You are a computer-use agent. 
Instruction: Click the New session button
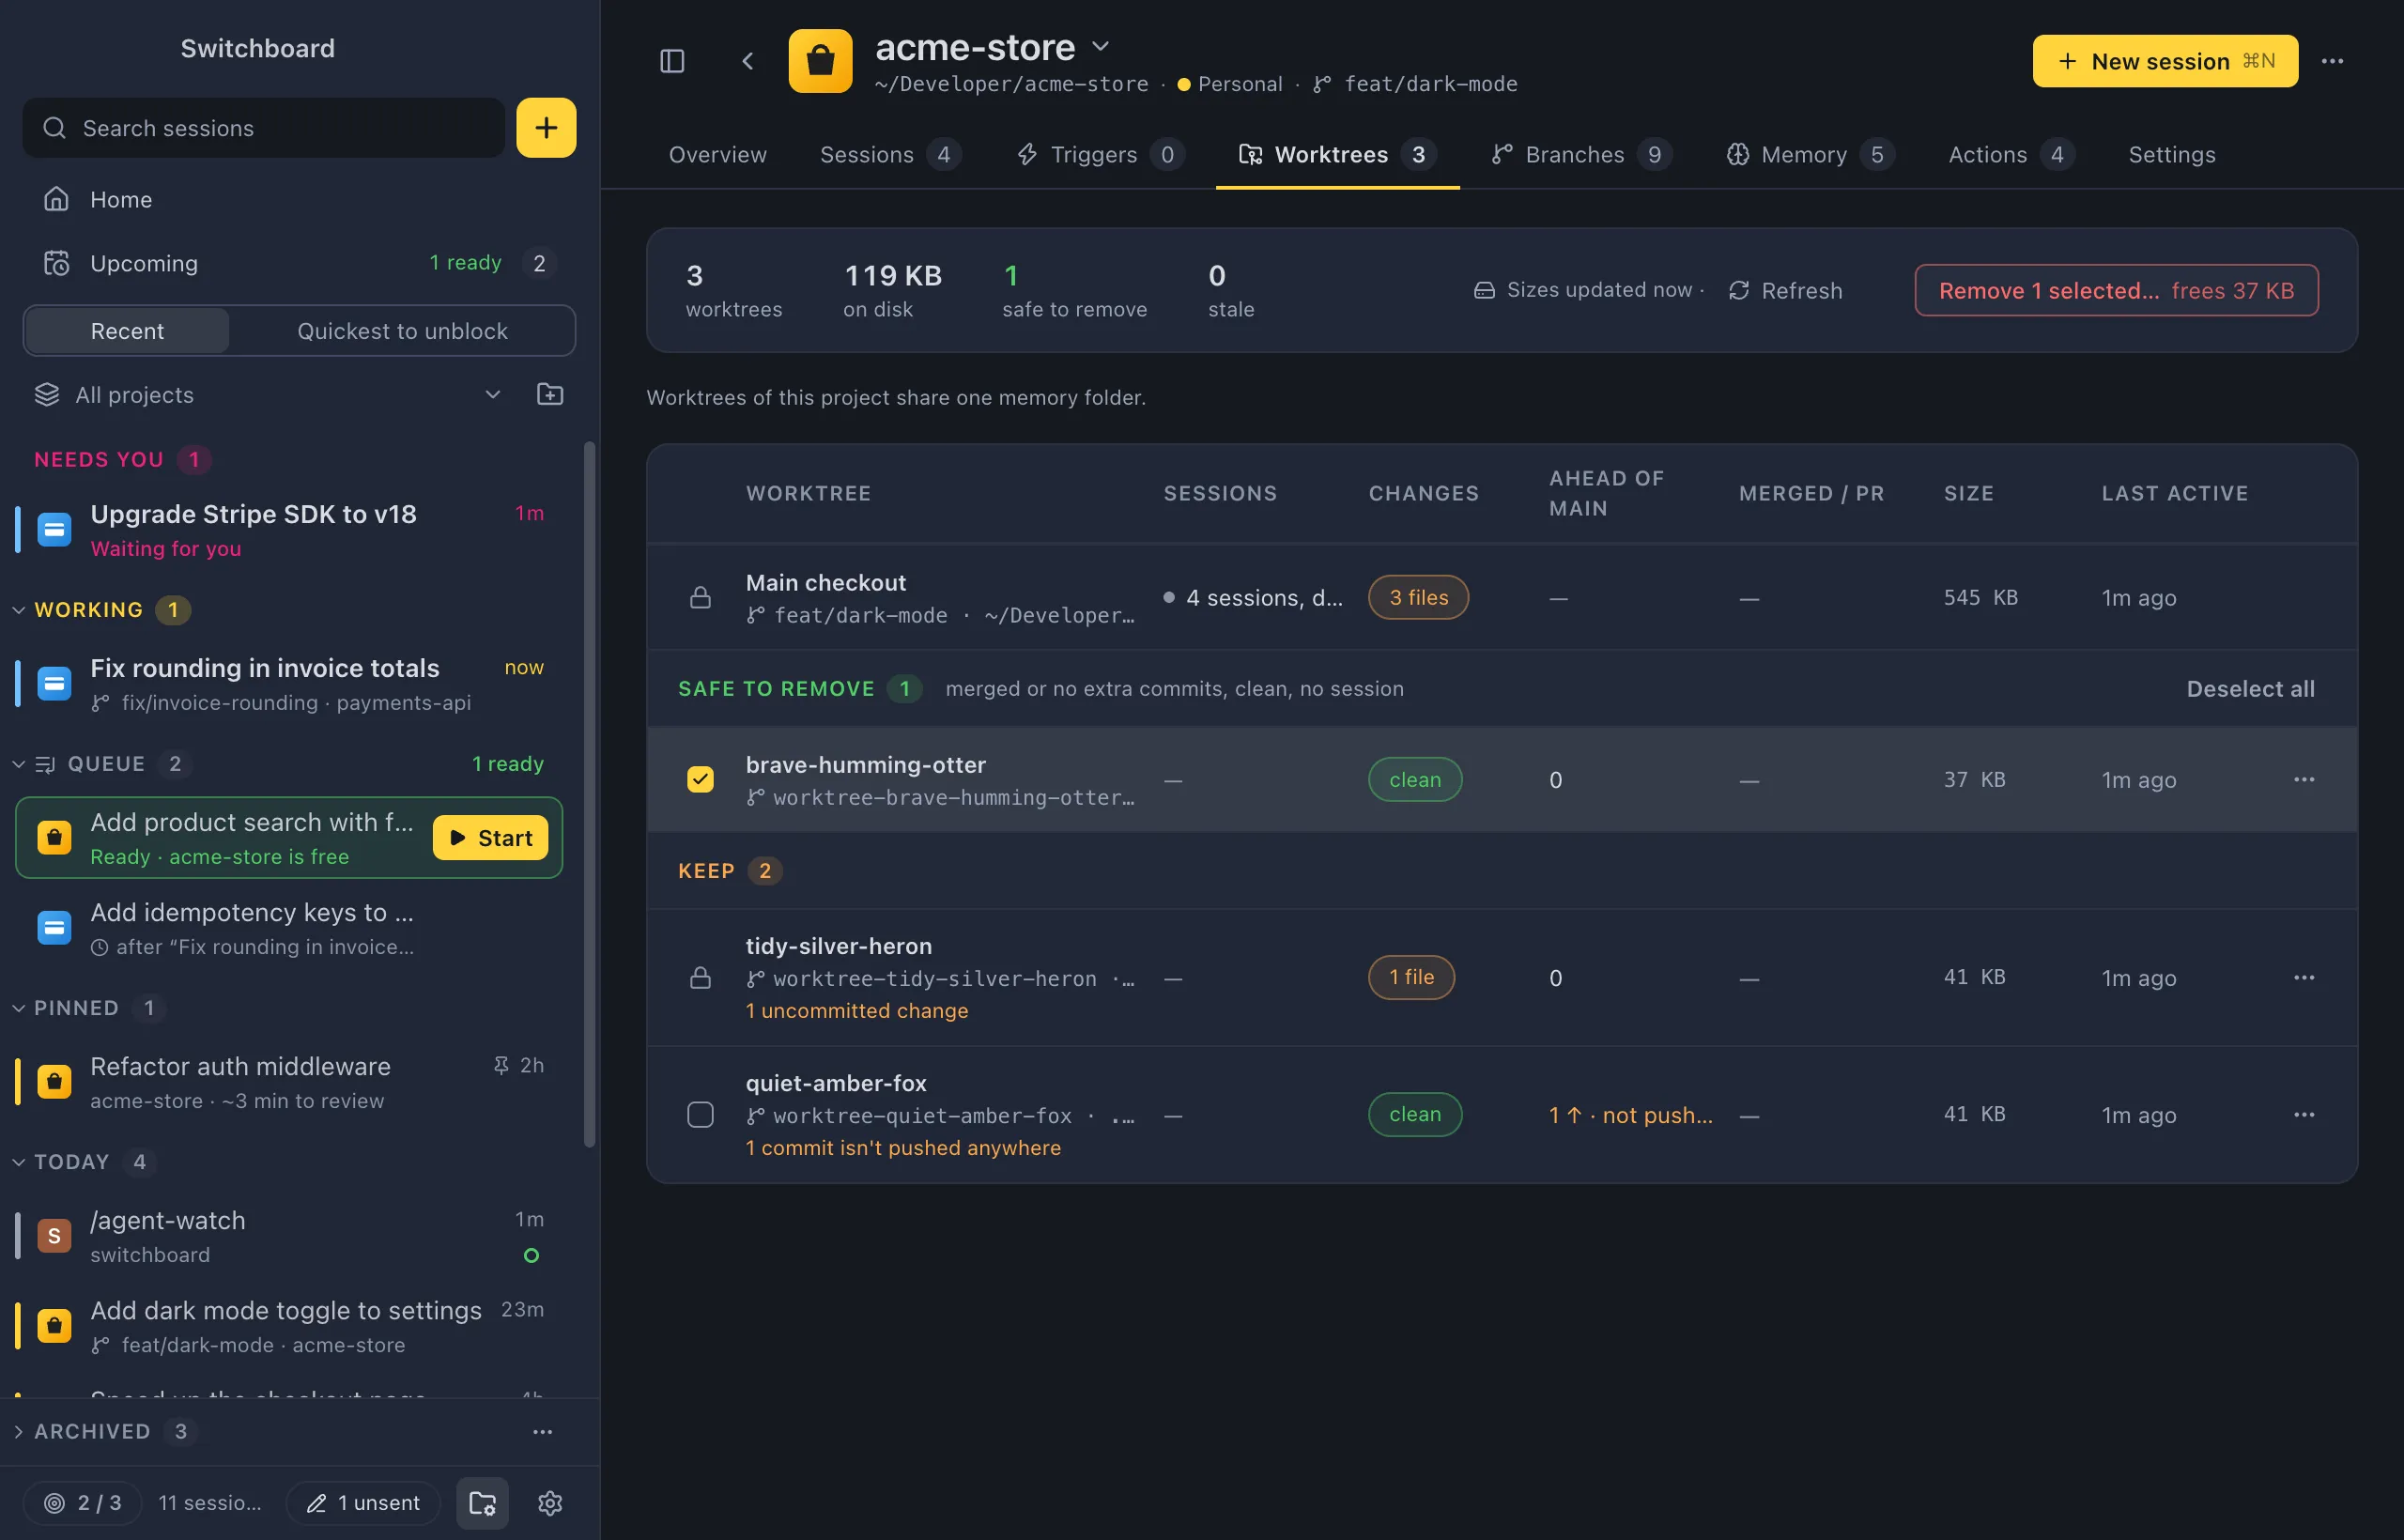click(2165, 61)
